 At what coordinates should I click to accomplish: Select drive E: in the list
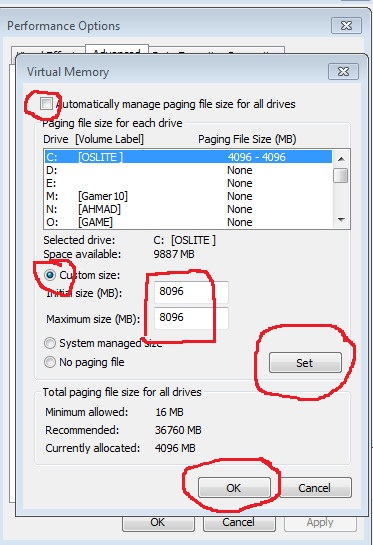click(x=188, y=183)
